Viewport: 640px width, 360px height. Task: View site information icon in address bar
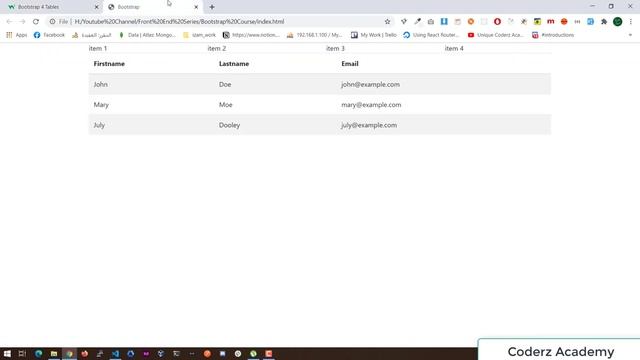[52, 22]
